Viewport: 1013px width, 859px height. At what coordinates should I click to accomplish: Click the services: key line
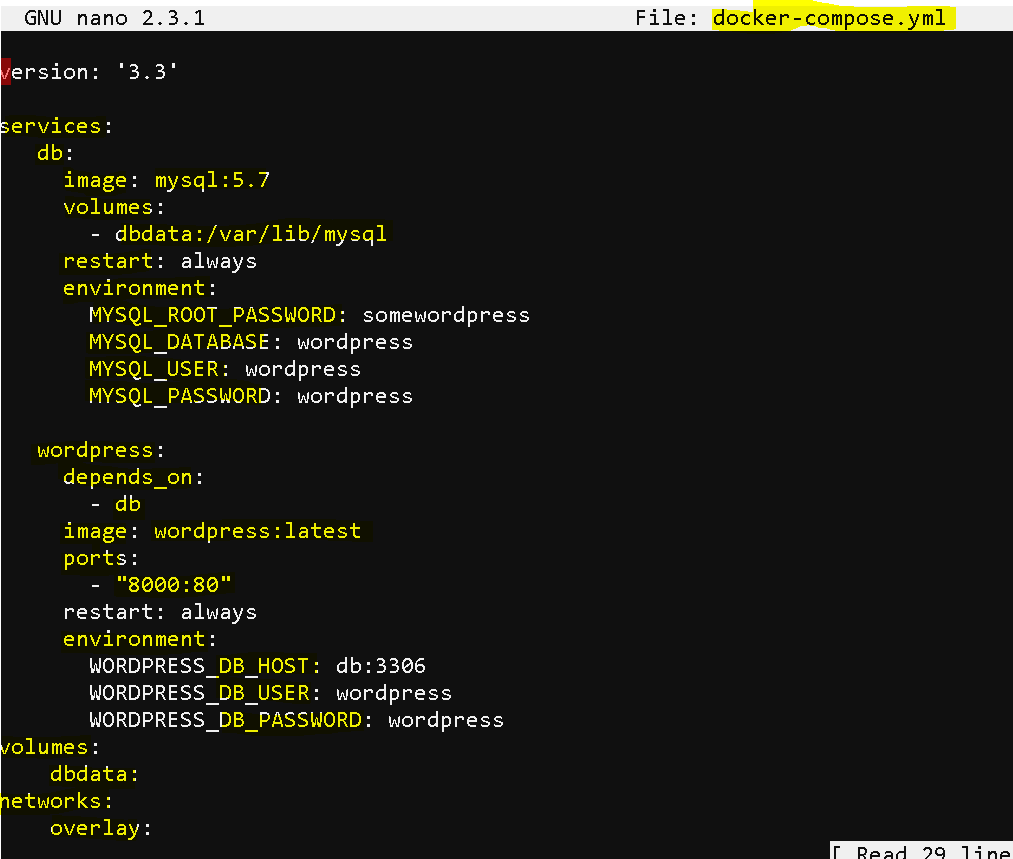(x=56, y=126)
